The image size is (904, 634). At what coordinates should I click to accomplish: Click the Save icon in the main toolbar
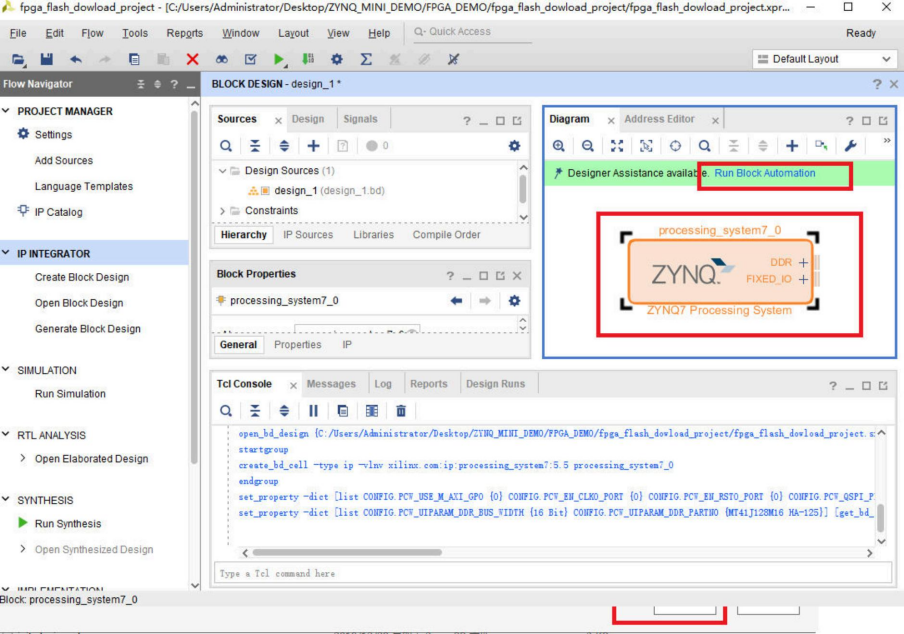46,60
